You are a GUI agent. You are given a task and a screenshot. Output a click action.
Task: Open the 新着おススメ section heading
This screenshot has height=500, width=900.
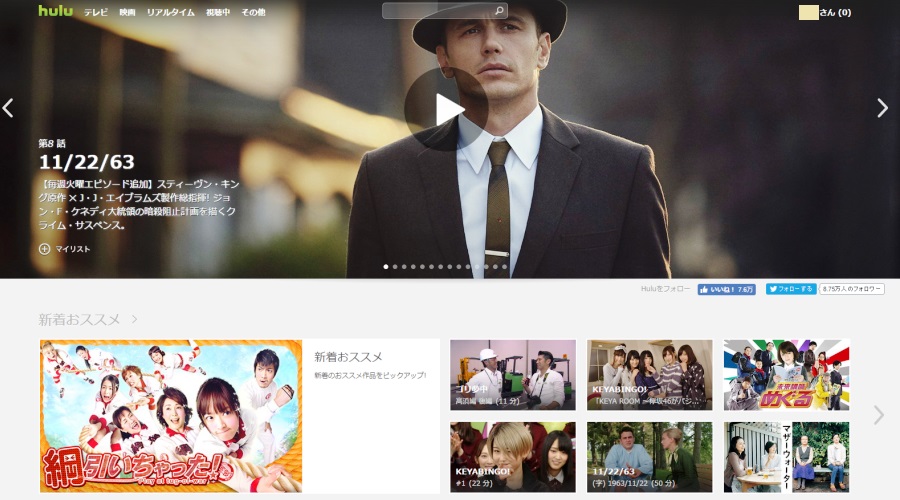[x=79, y=319]
